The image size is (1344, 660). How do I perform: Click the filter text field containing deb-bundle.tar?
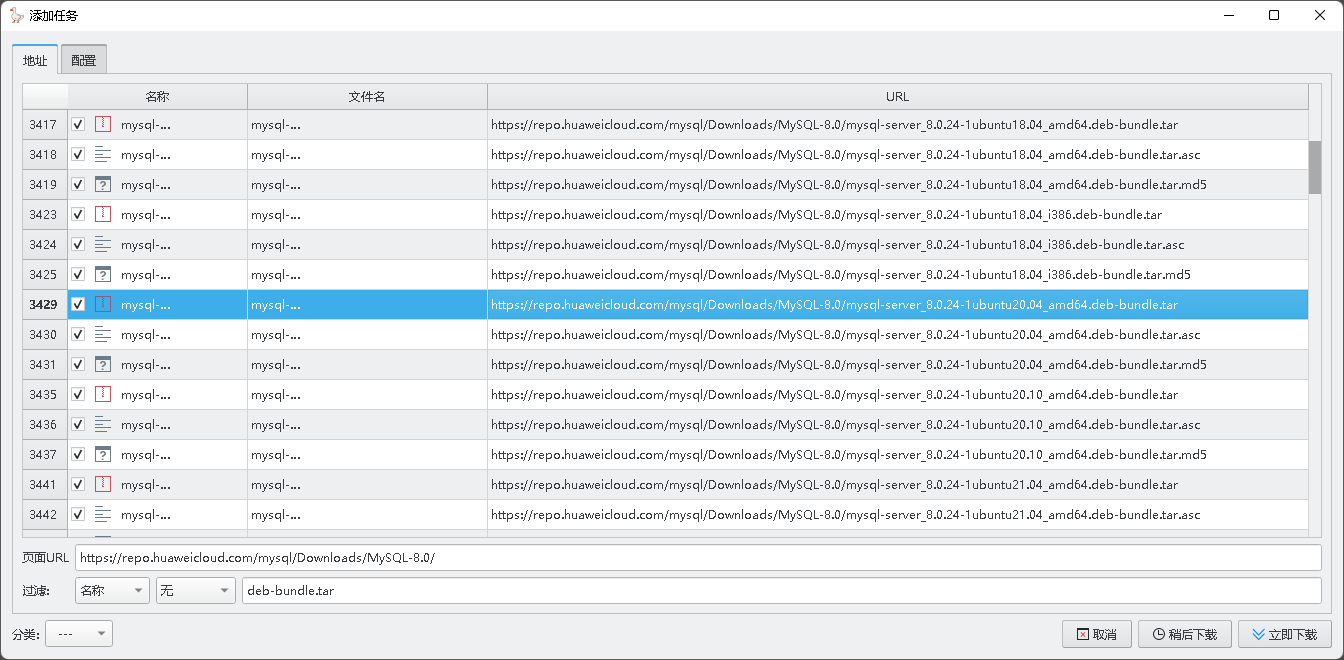point(781,591)
